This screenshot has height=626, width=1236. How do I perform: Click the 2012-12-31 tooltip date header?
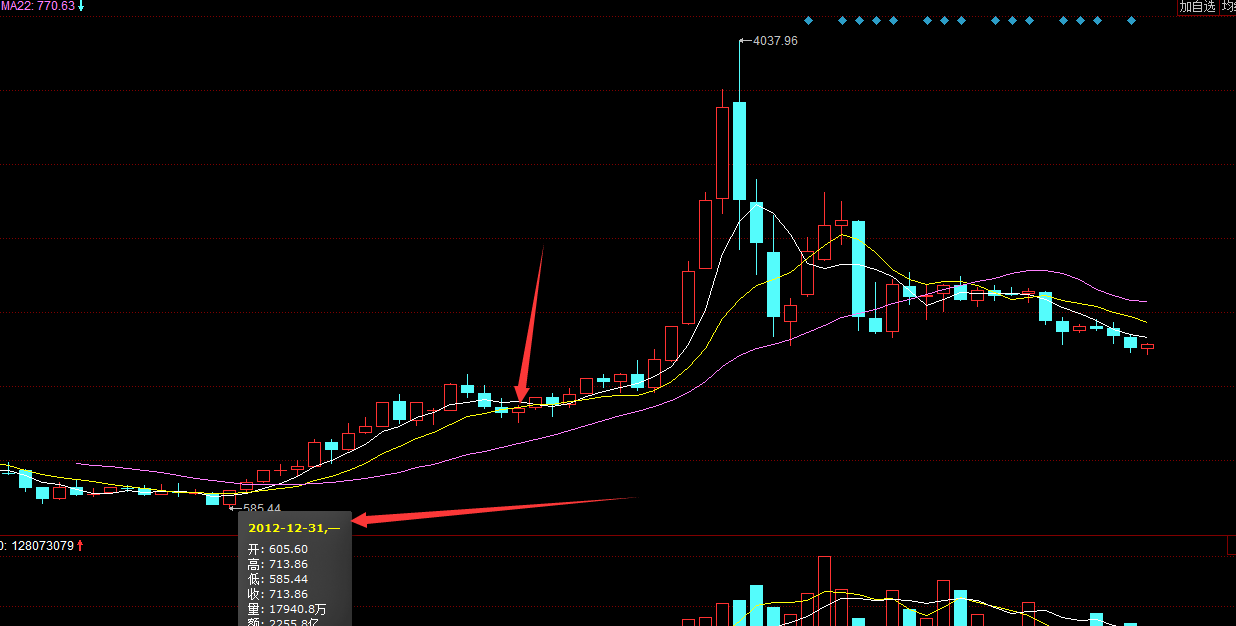295,527
